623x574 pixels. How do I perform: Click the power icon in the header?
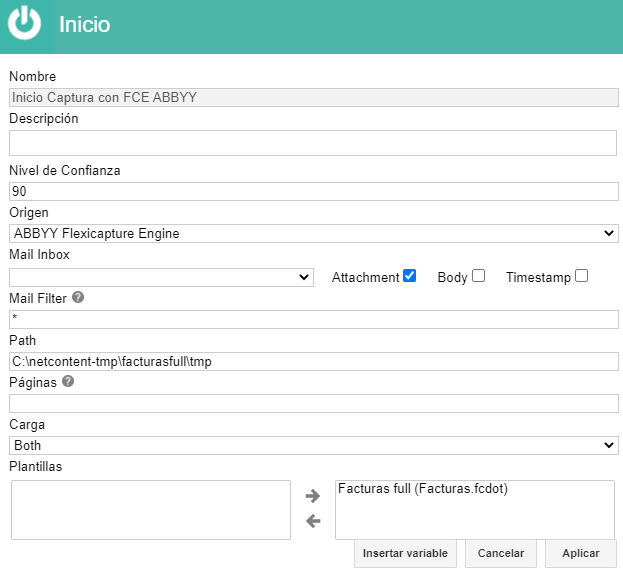click(x=25, y=23)
